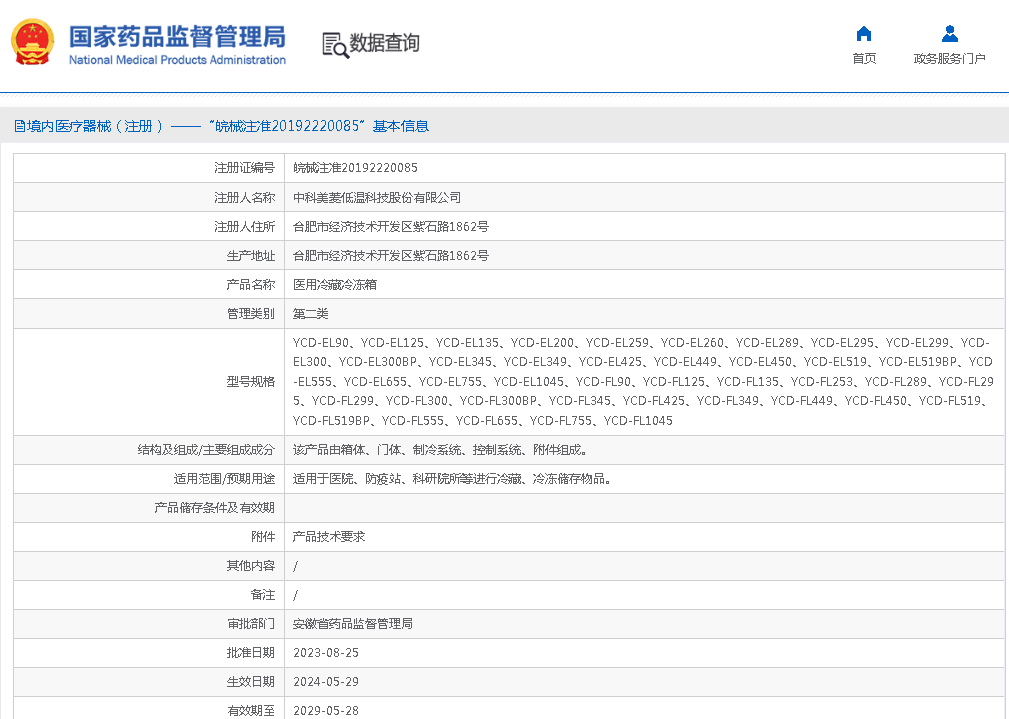1009x719 pixels.
Task: Click the National Medical Products Administration English text
Action: click(177, 60)
